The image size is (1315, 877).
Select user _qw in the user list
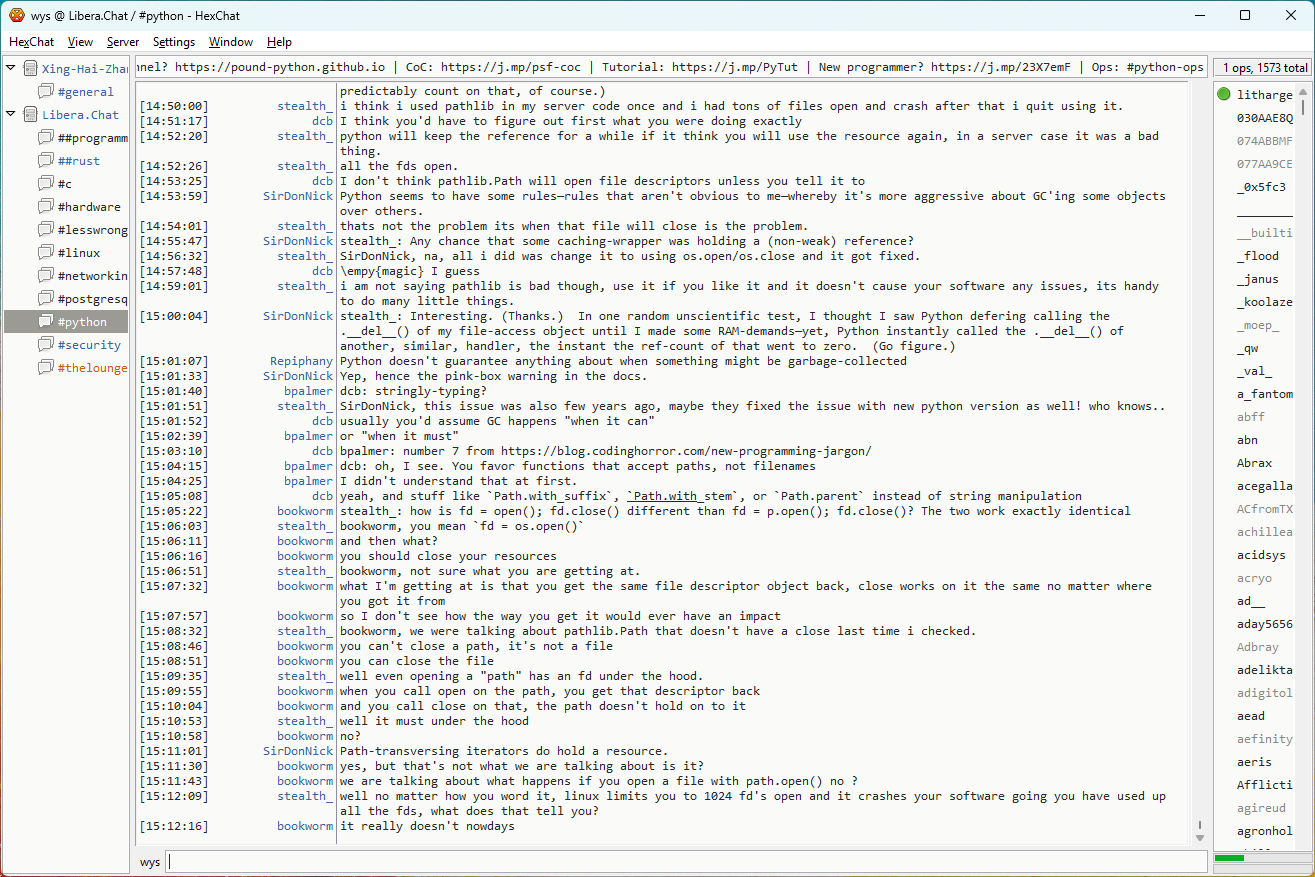click(x=1248, y=348)
